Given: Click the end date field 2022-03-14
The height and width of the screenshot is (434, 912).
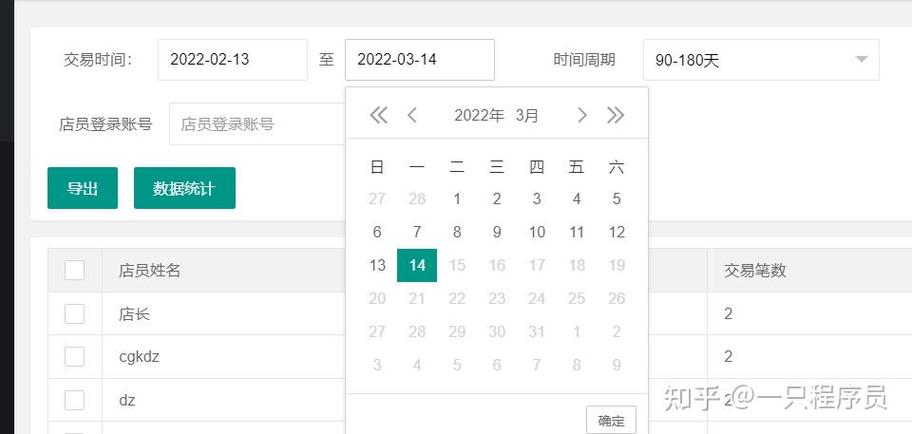Looking at the screenshot, I should click(420, 60).
